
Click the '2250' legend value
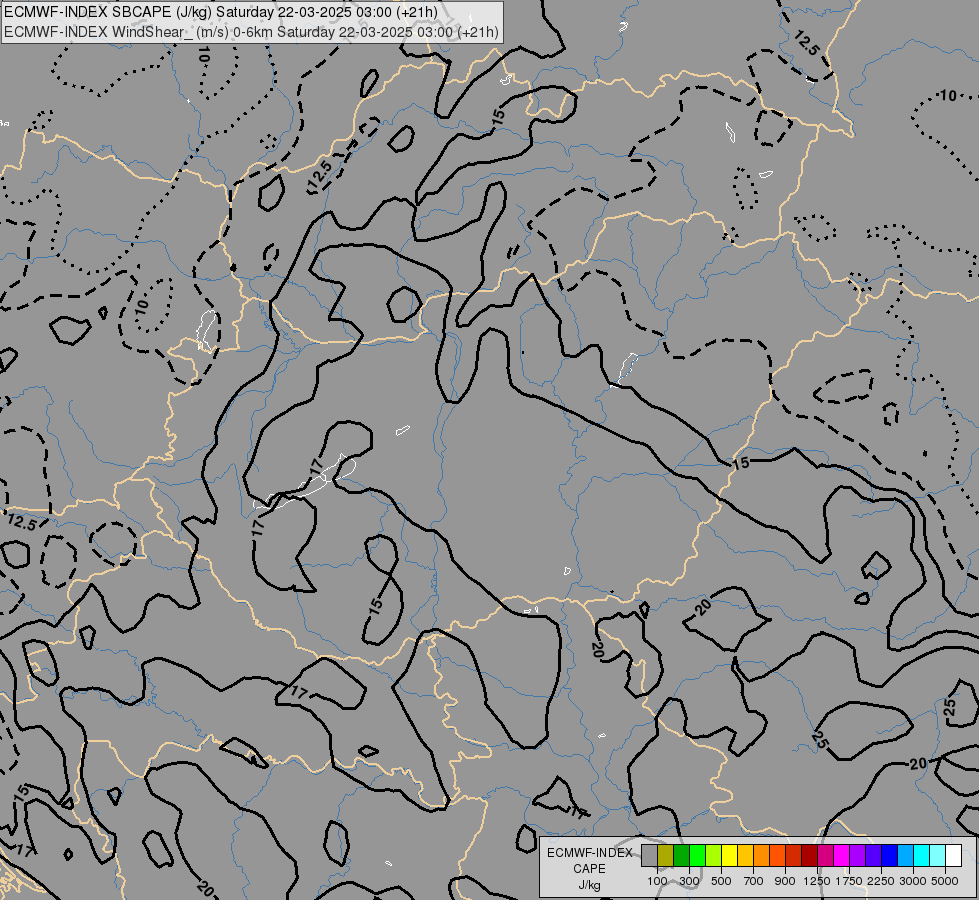tap(881, 881)
